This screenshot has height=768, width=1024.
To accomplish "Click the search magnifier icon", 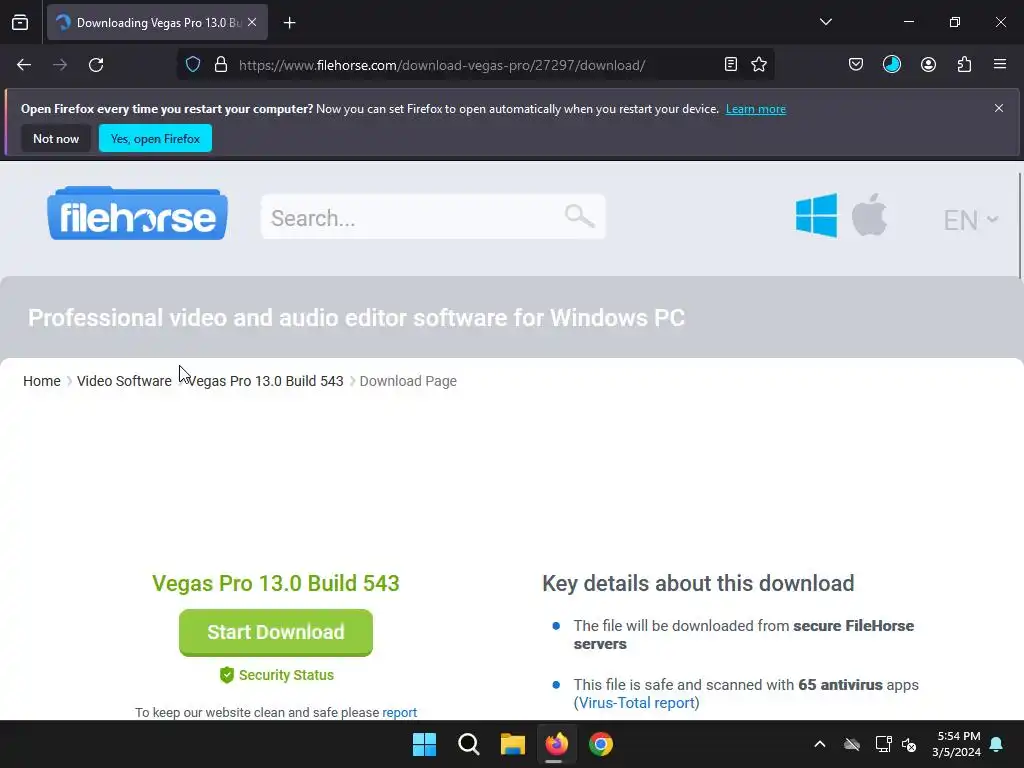I will click(579, 216).
